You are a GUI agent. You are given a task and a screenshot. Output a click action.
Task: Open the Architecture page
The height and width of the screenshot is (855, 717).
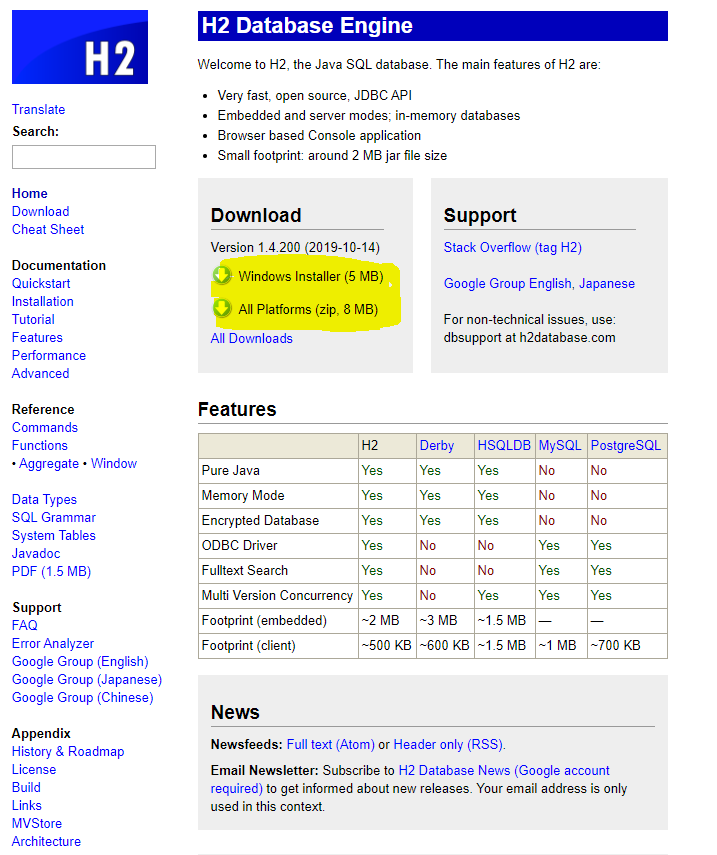coord(46,841)
